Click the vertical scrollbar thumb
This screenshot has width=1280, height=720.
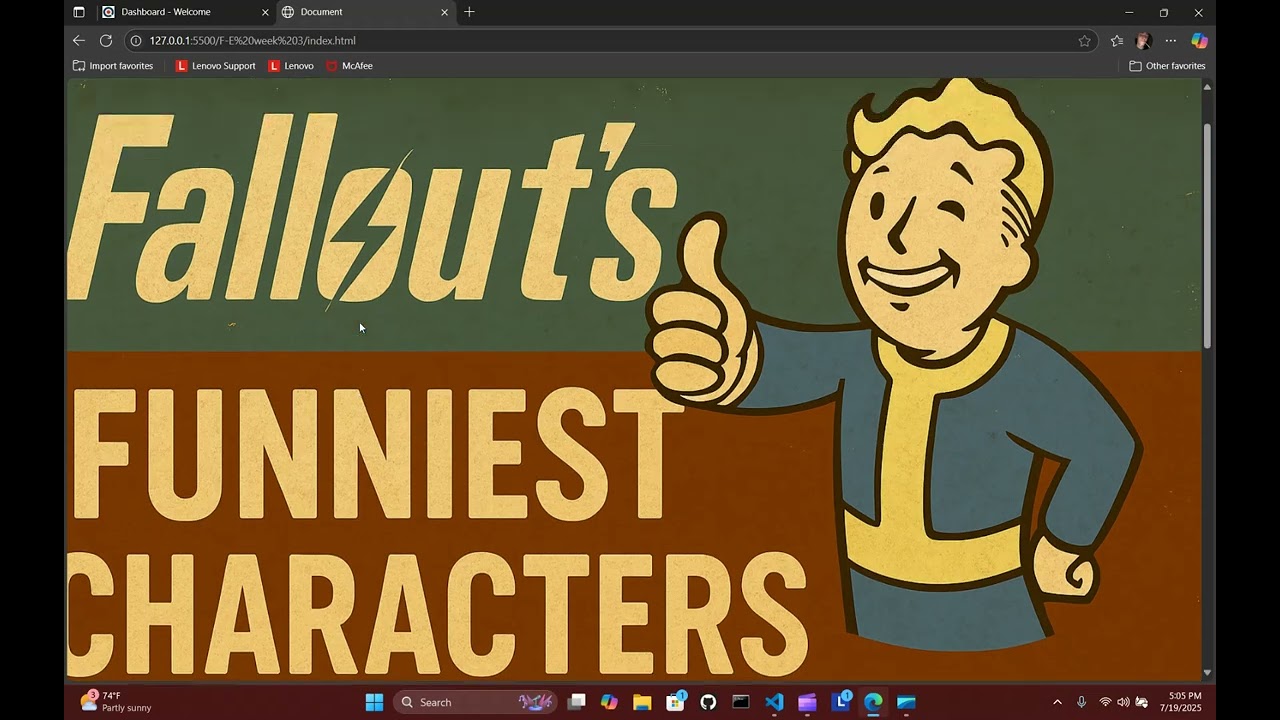coord(1207,236)
